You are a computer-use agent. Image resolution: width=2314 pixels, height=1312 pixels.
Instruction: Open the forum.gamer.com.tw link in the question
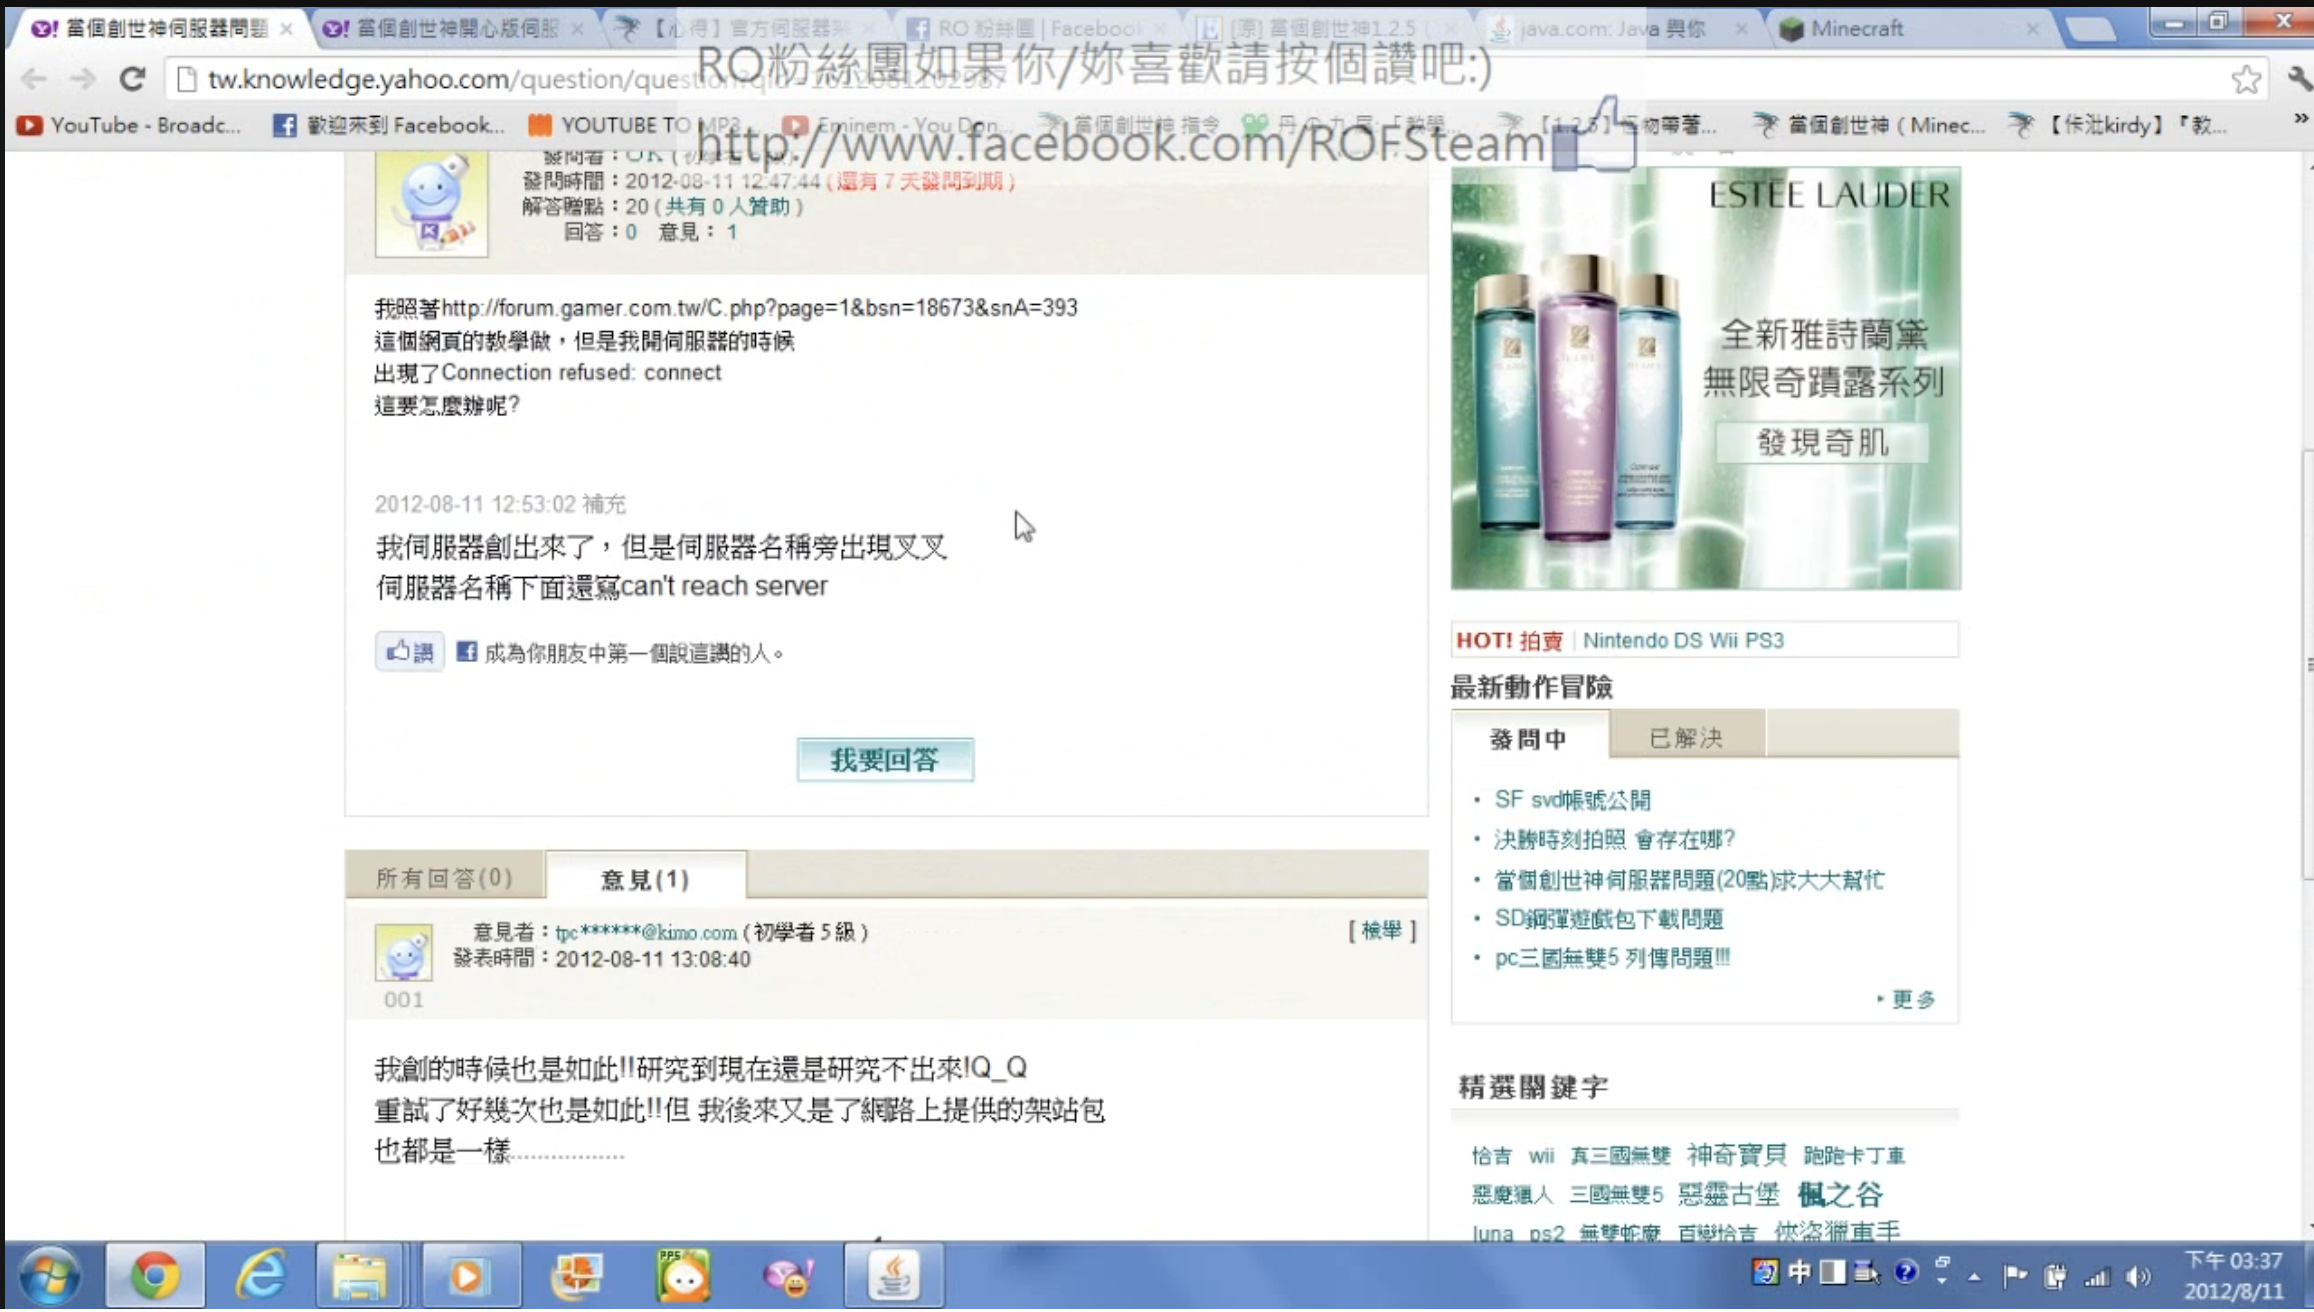tap(759, 308)
